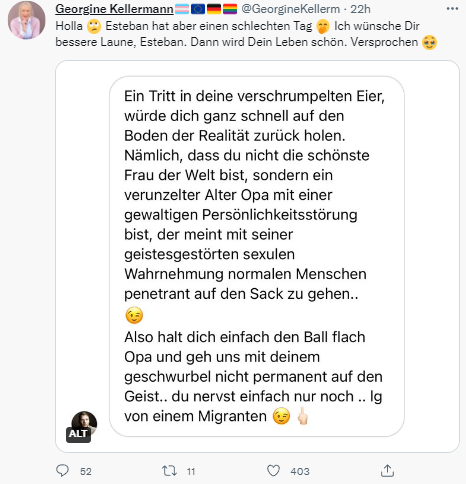
Task: Open the embedded message screenshot image
Action: [257, 256]
